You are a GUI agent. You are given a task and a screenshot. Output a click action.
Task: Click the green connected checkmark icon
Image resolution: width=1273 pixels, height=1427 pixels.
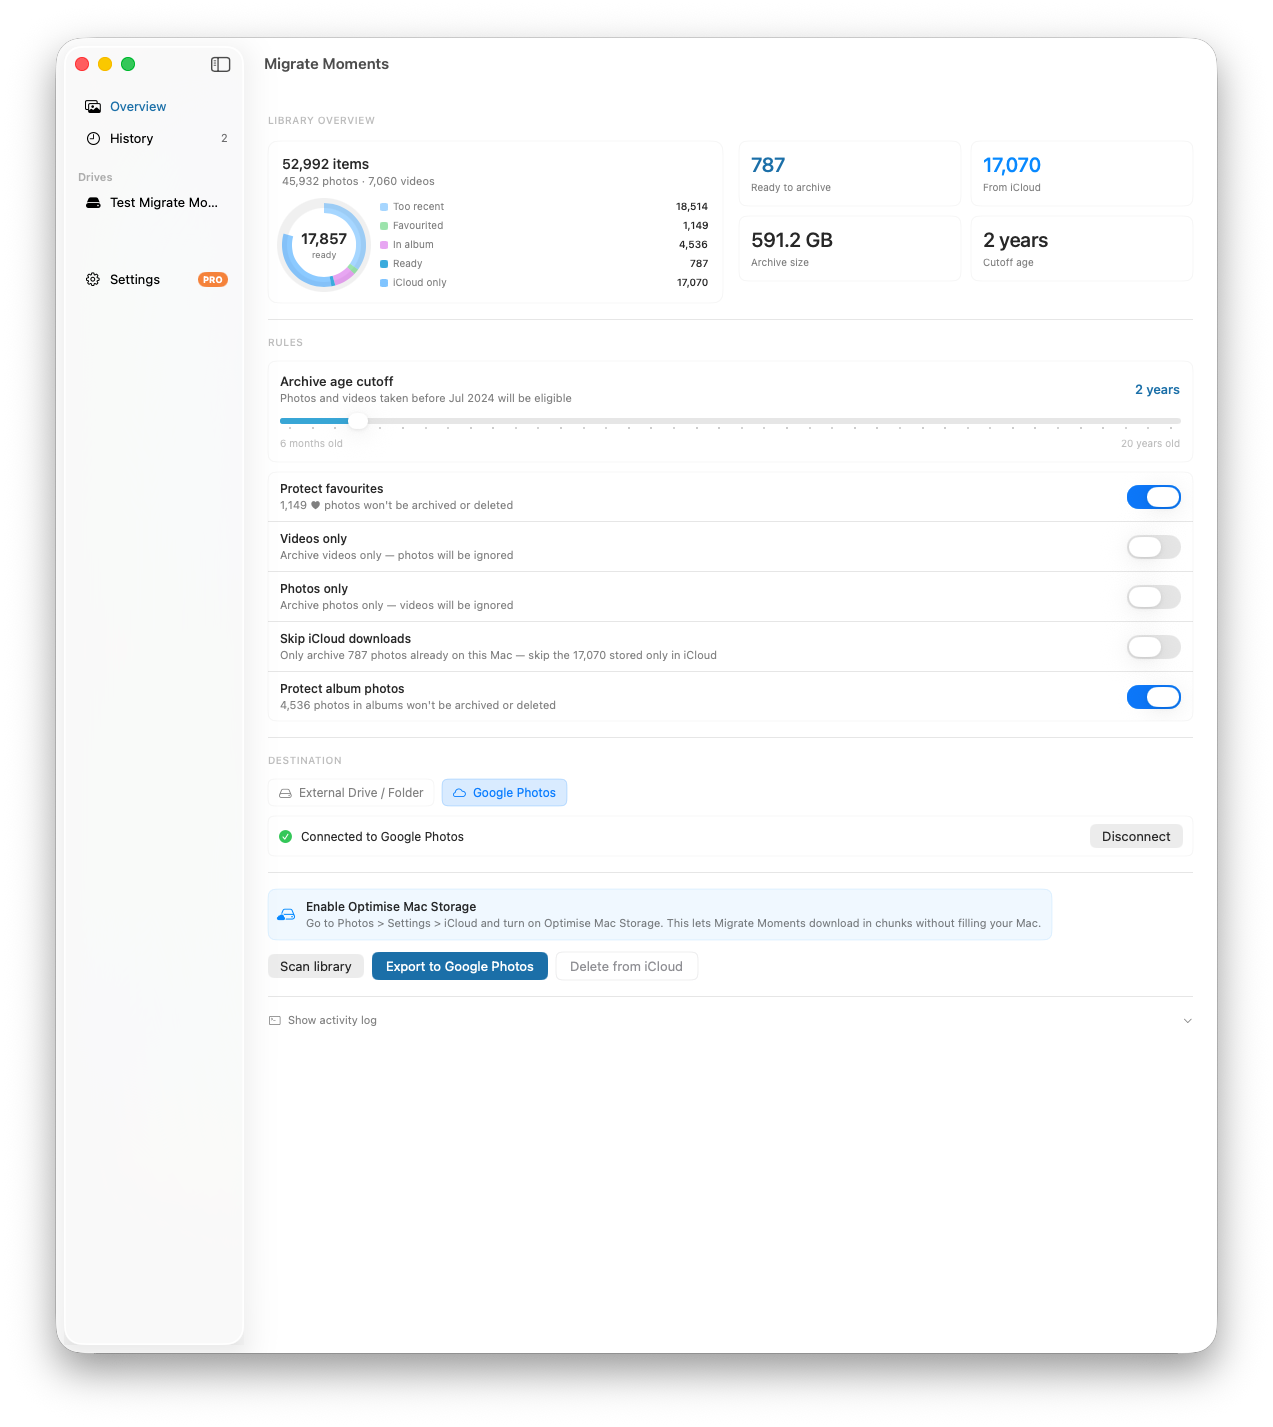click(x=285, y=836)
